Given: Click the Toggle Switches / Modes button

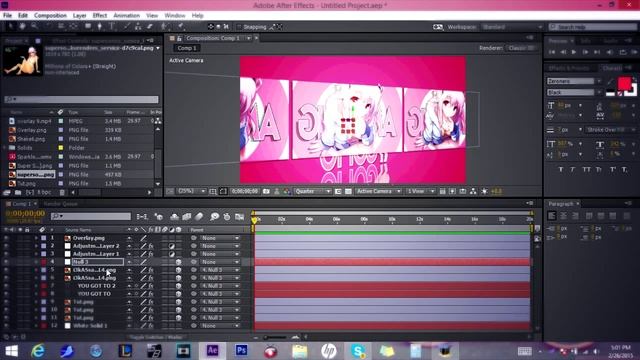Looking at the screenshot, I should click(x=157, y=337).
